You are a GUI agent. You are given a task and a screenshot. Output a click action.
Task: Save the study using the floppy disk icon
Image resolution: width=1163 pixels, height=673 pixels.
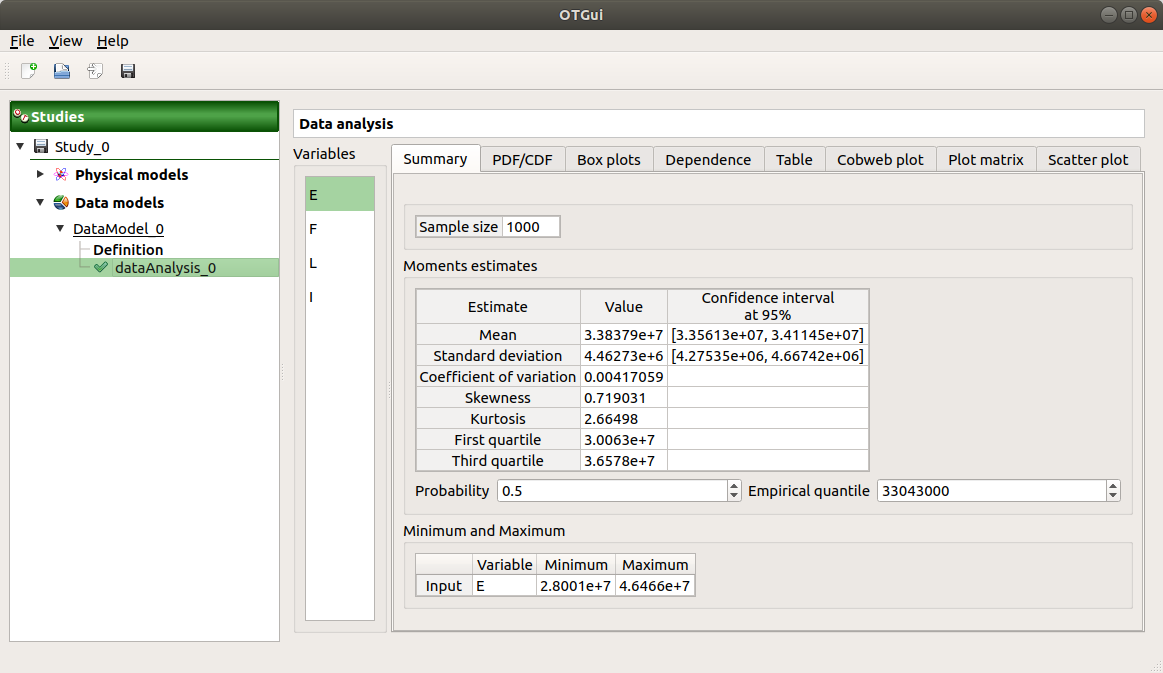pos(127,70)
